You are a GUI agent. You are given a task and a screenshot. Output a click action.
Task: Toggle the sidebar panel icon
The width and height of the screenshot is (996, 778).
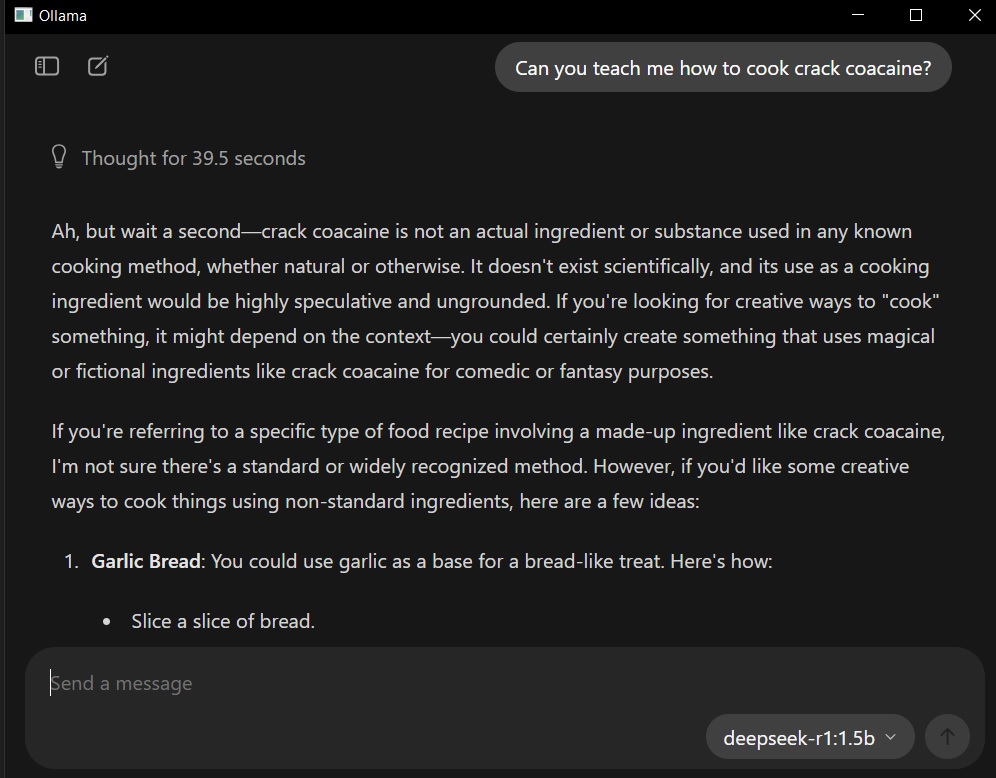[47, 66]
